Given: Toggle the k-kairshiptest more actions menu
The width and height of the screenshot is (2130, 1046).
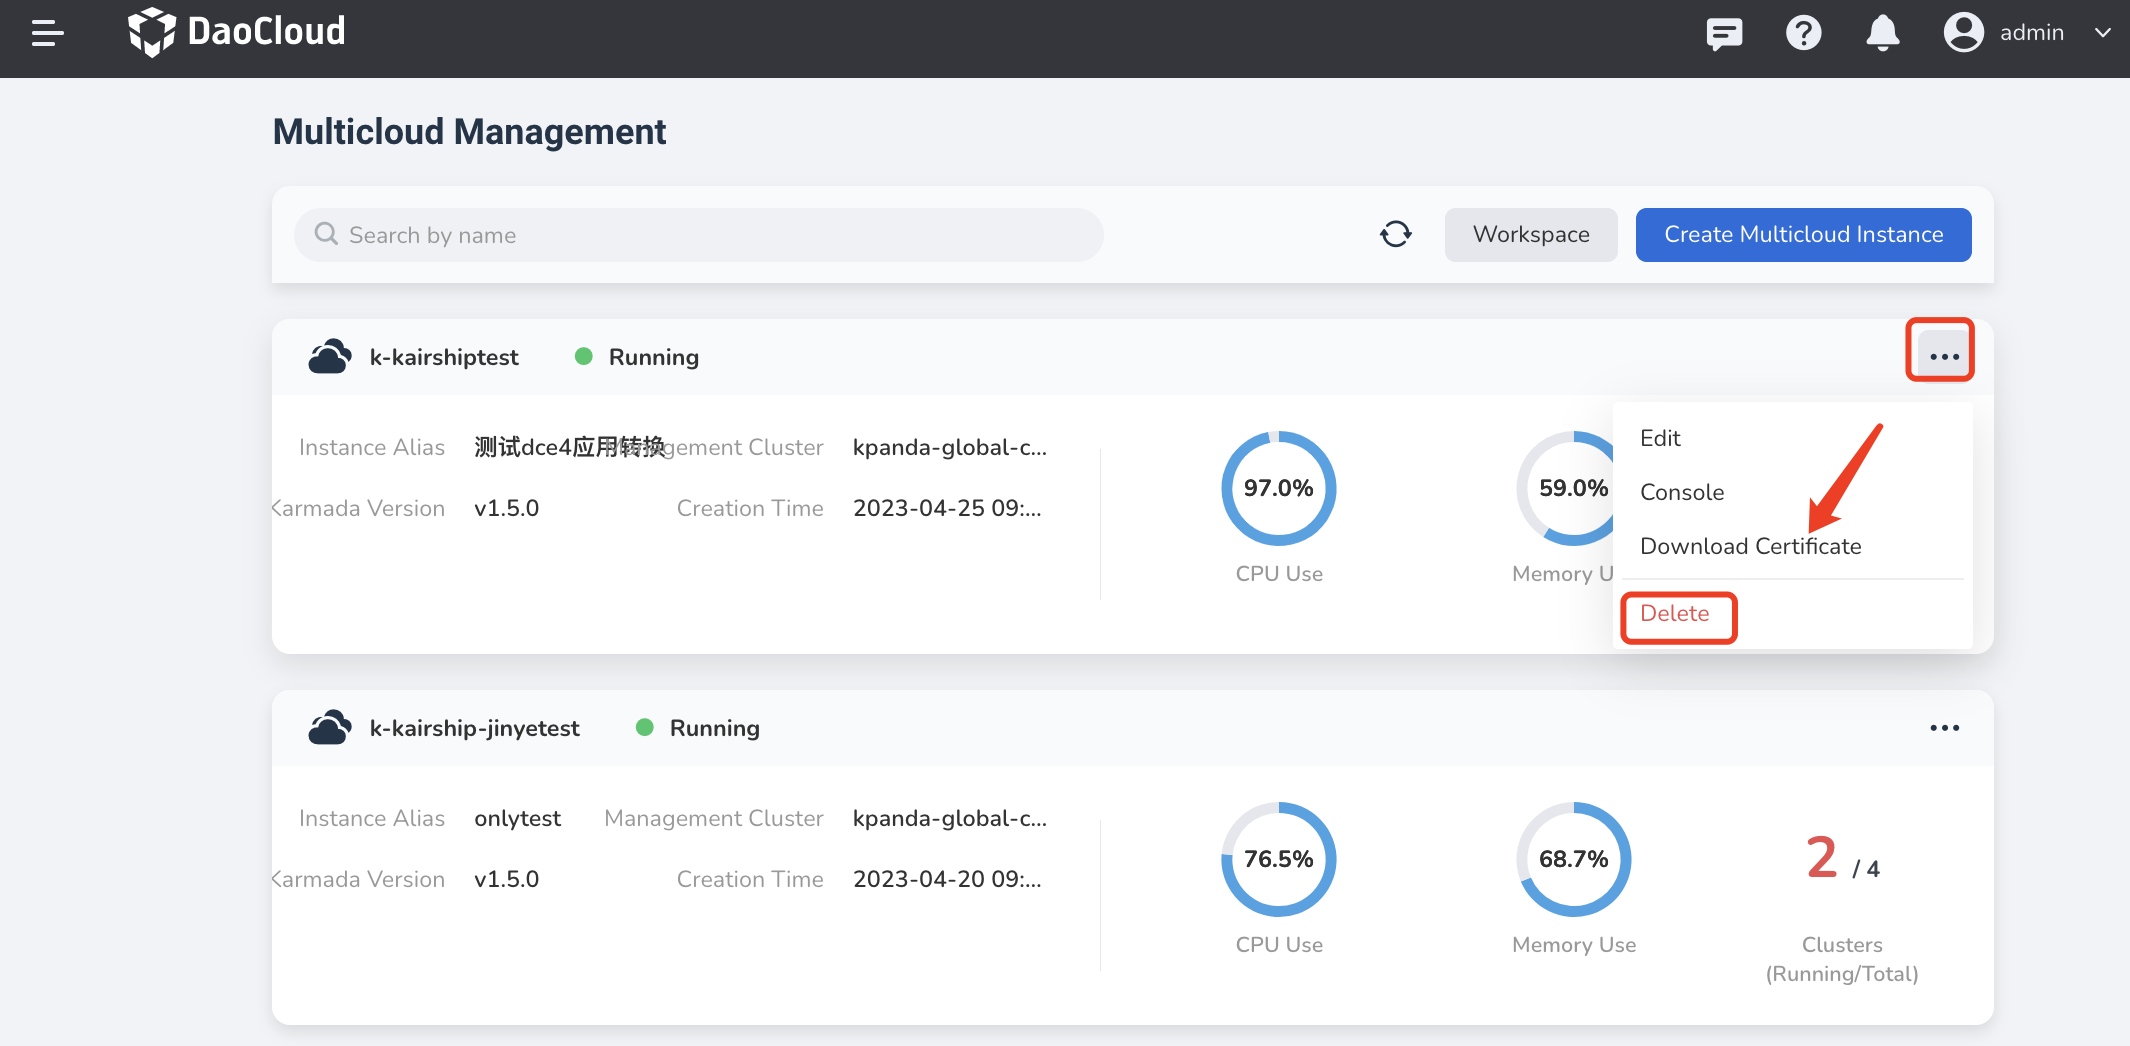Looking at the screenshot, I should click(1943, 356).
